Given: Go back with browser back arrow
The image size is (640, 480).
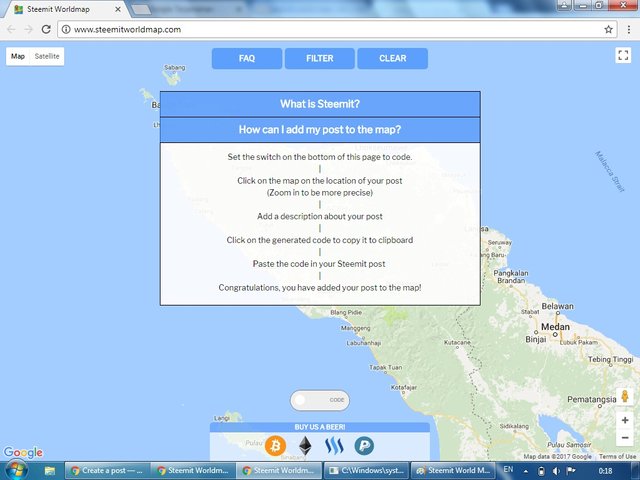Looking at the screenshot, I should pos(11,29).
